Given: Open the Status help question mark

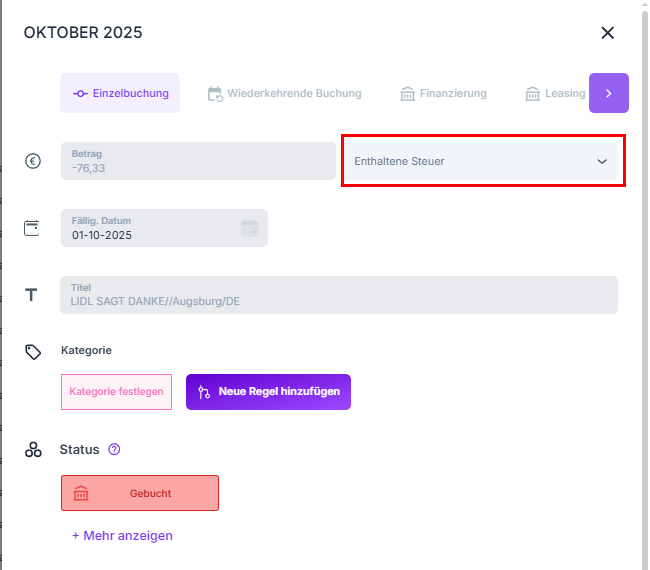Looking at the screenshot, I should [114, 450].
